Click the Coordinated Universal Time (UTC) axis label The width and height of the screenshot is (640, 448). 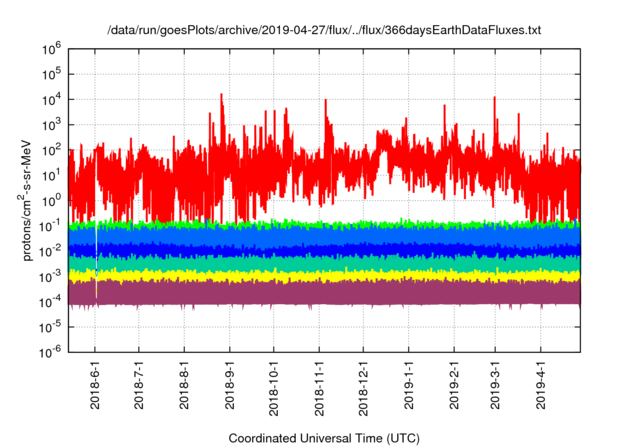322,438
